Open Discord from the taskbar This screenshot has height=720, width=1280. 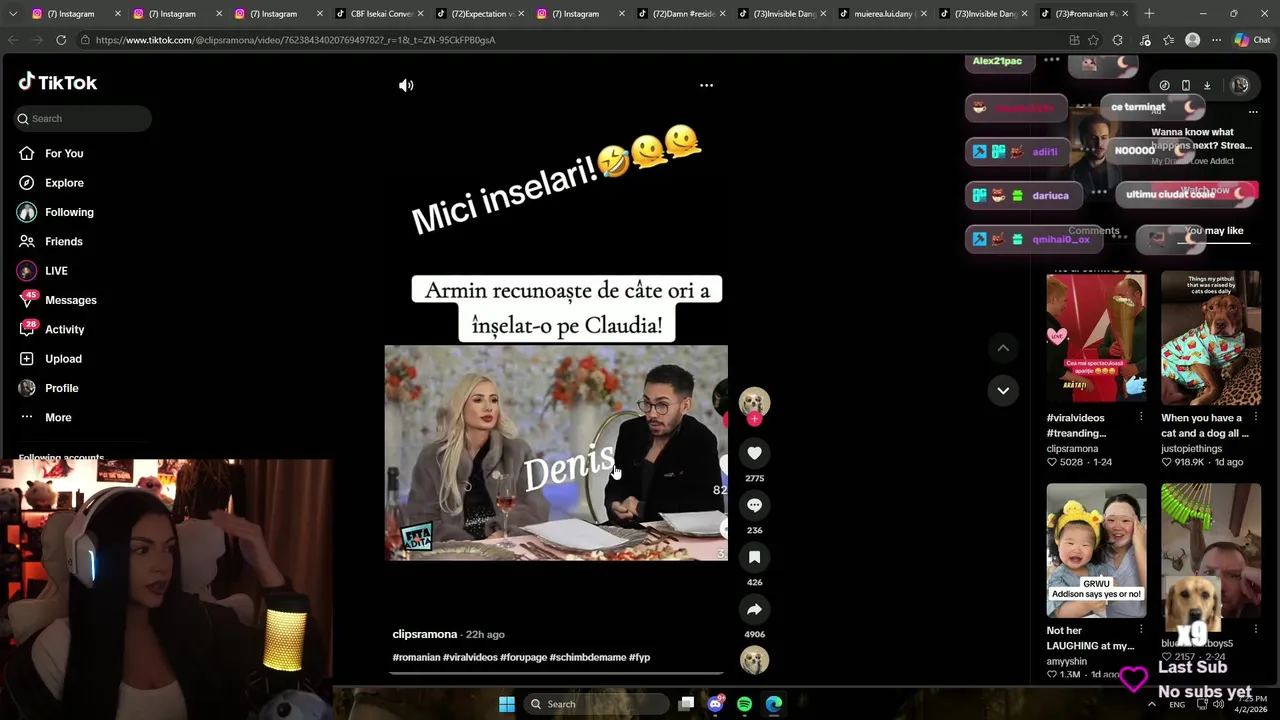click(715, 704)
